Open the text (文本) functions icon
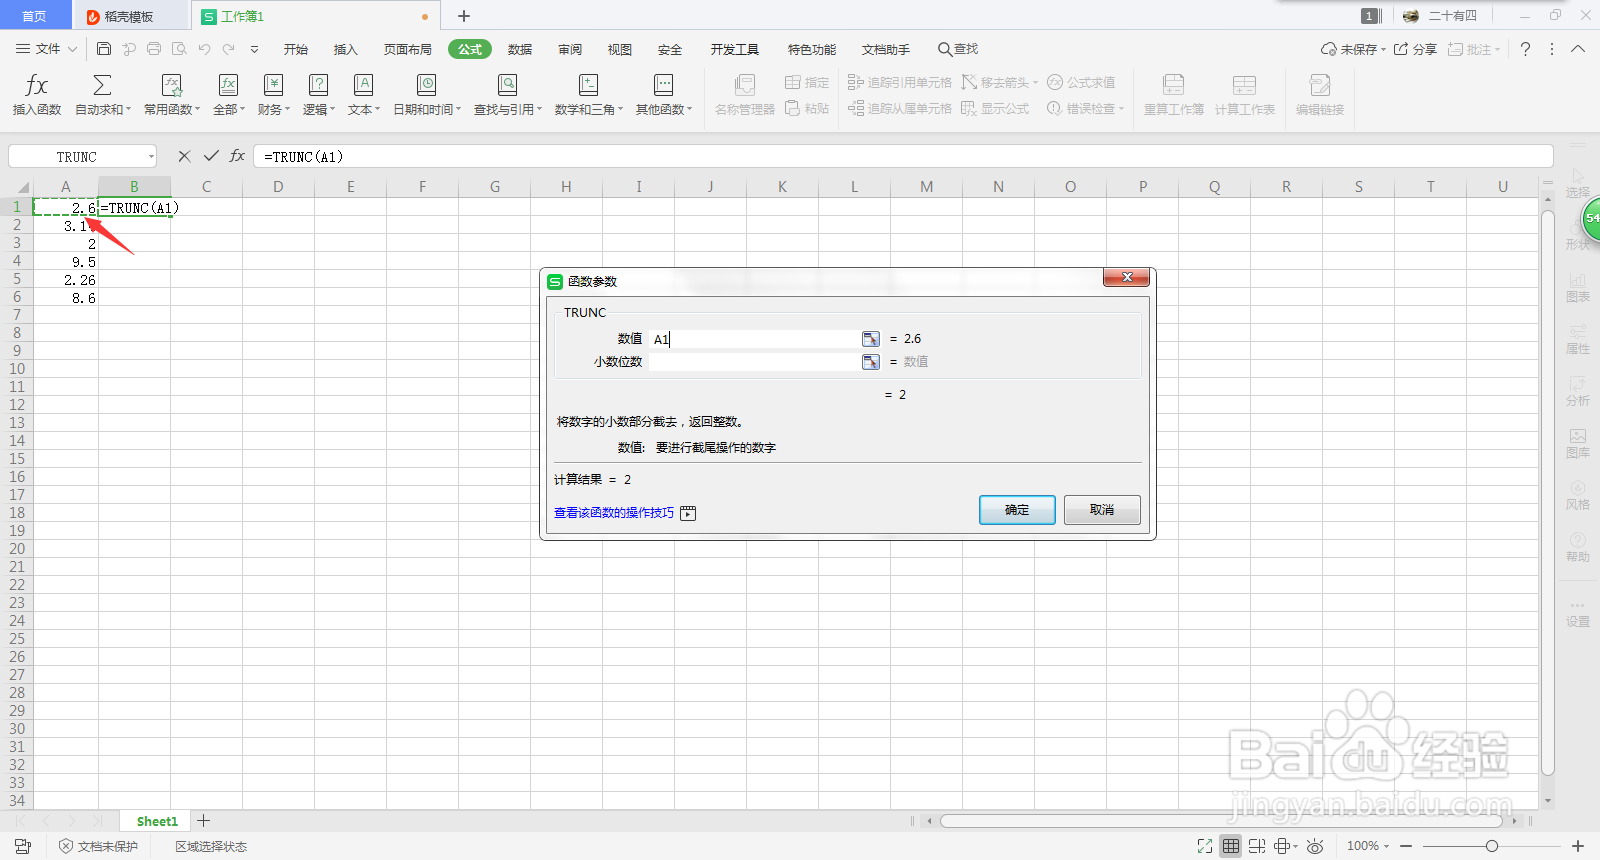The image size is (1600, 860). click(363, 85)
